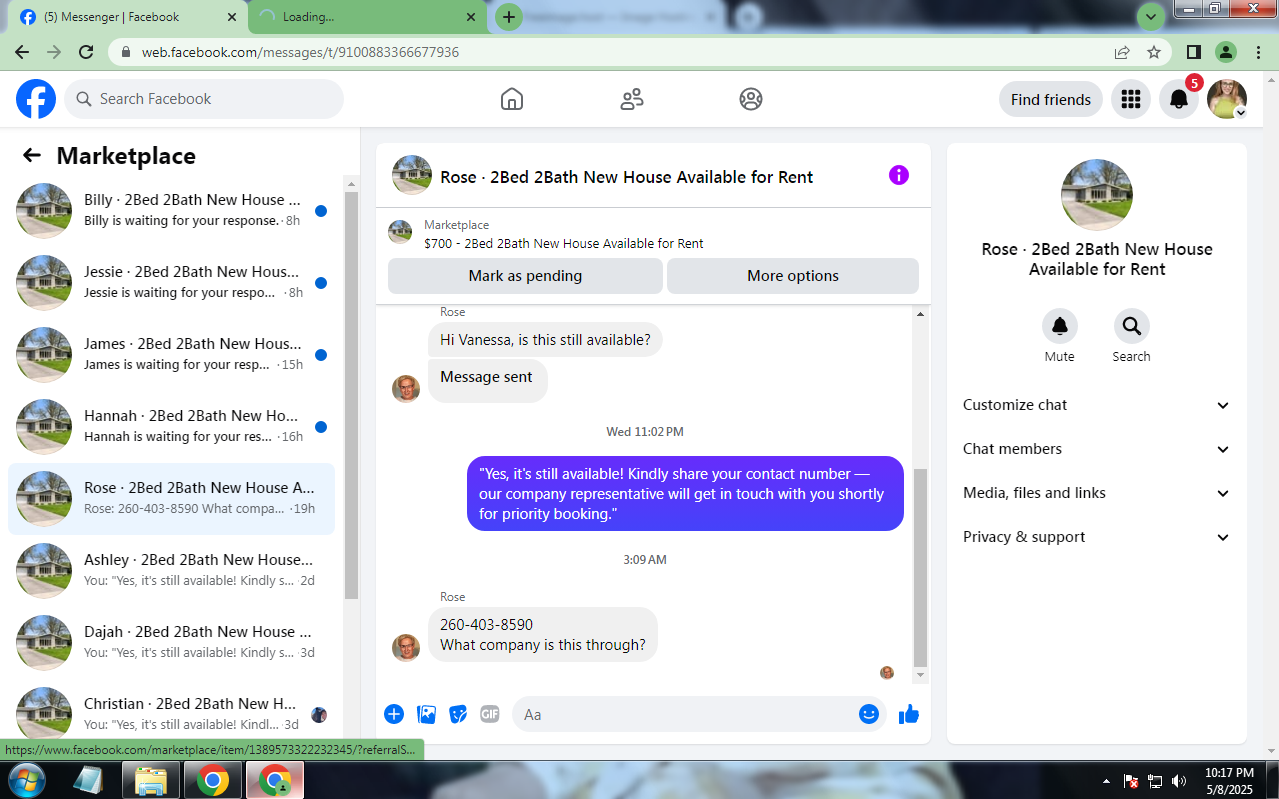The width and height of the screenshot is (1279, 799).
Task: Open Dajah's conversation in the list
Action: click(171, 642)
